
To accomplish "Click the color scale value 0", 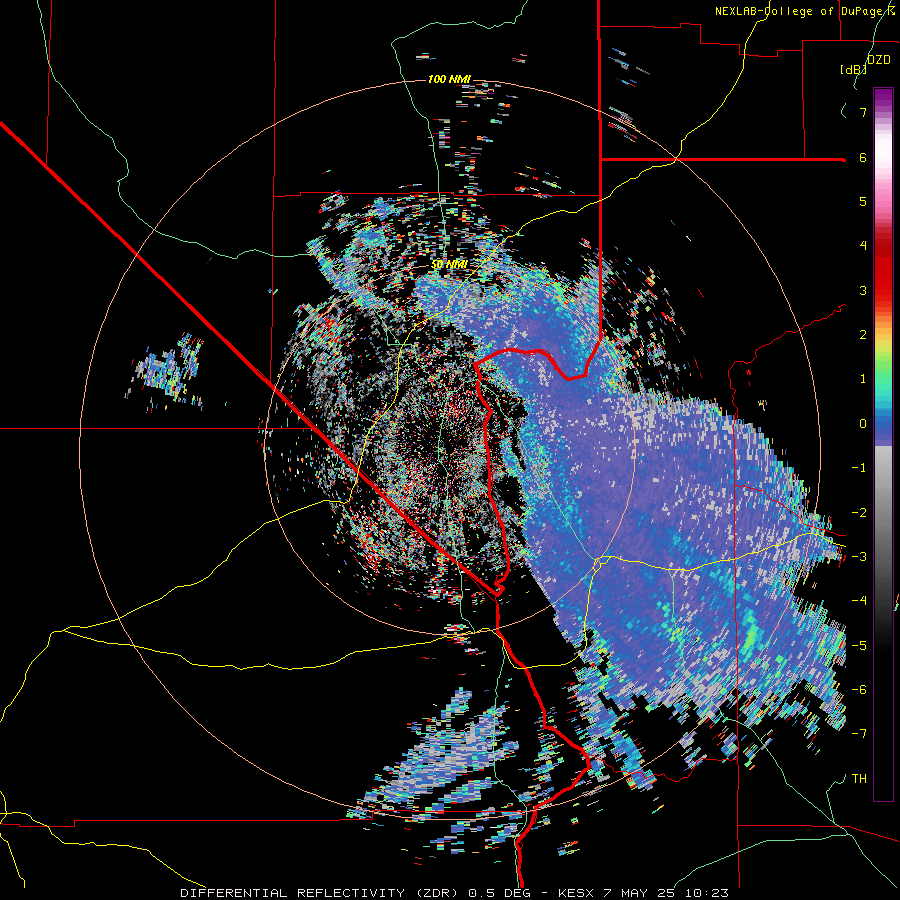I will pos(863,424).
